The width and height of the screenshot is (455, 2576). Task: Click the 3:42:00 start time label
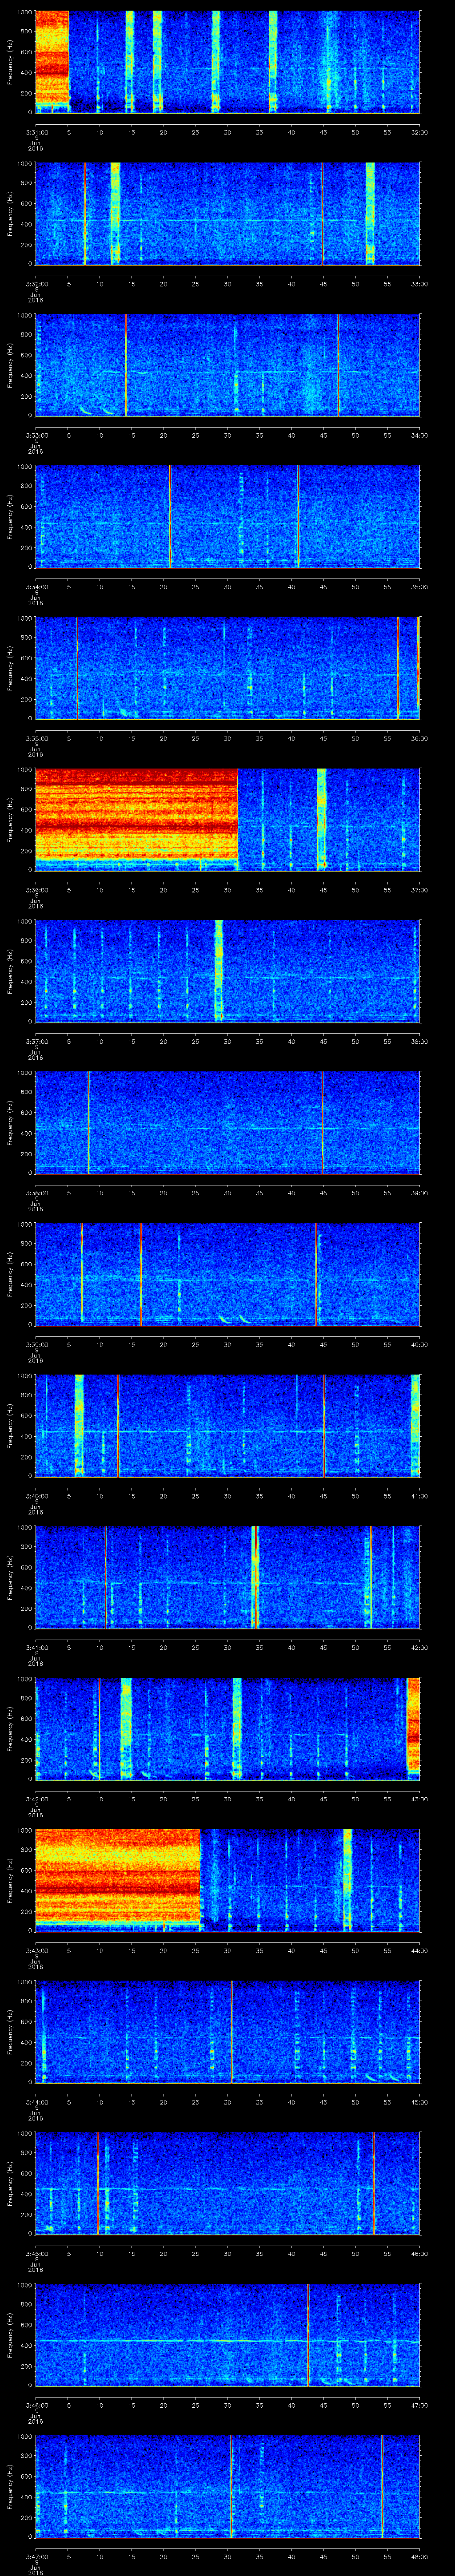click(36, 1798)
